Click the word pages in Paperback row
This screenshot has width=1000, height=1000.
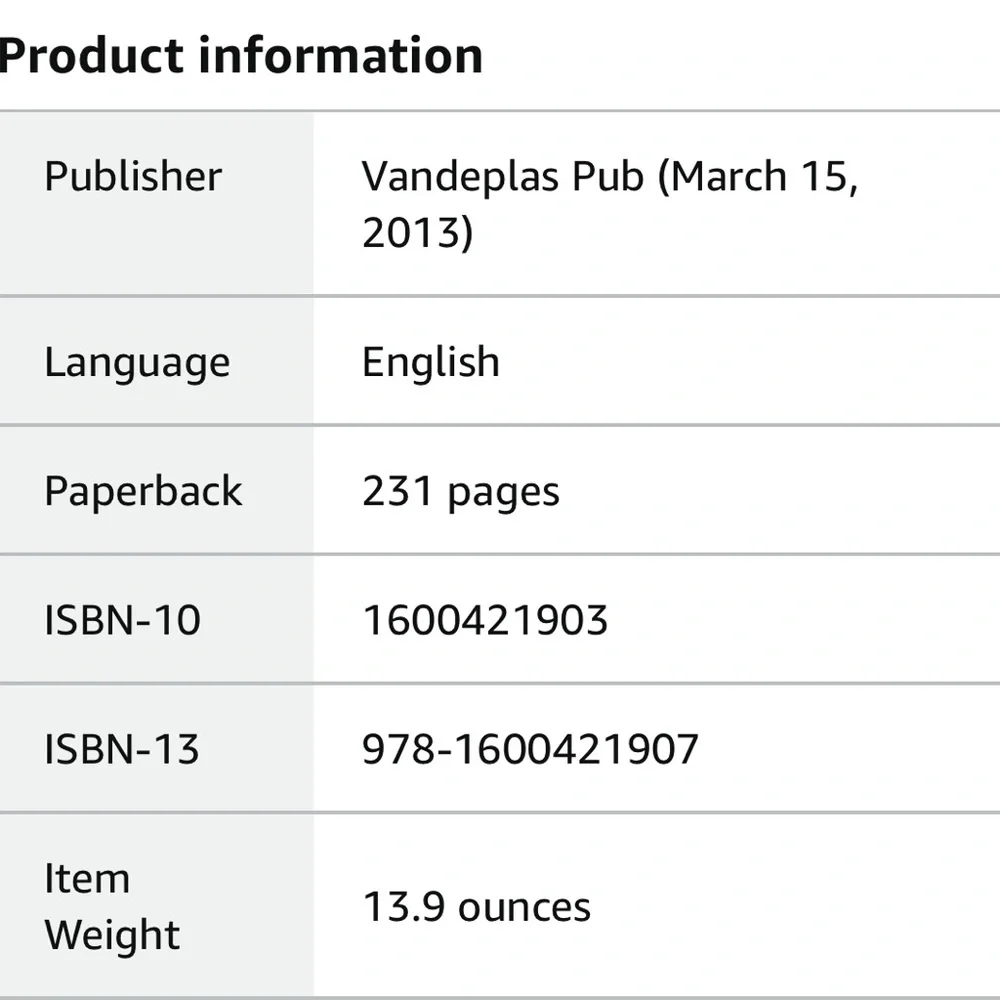(x=503, y=493)
